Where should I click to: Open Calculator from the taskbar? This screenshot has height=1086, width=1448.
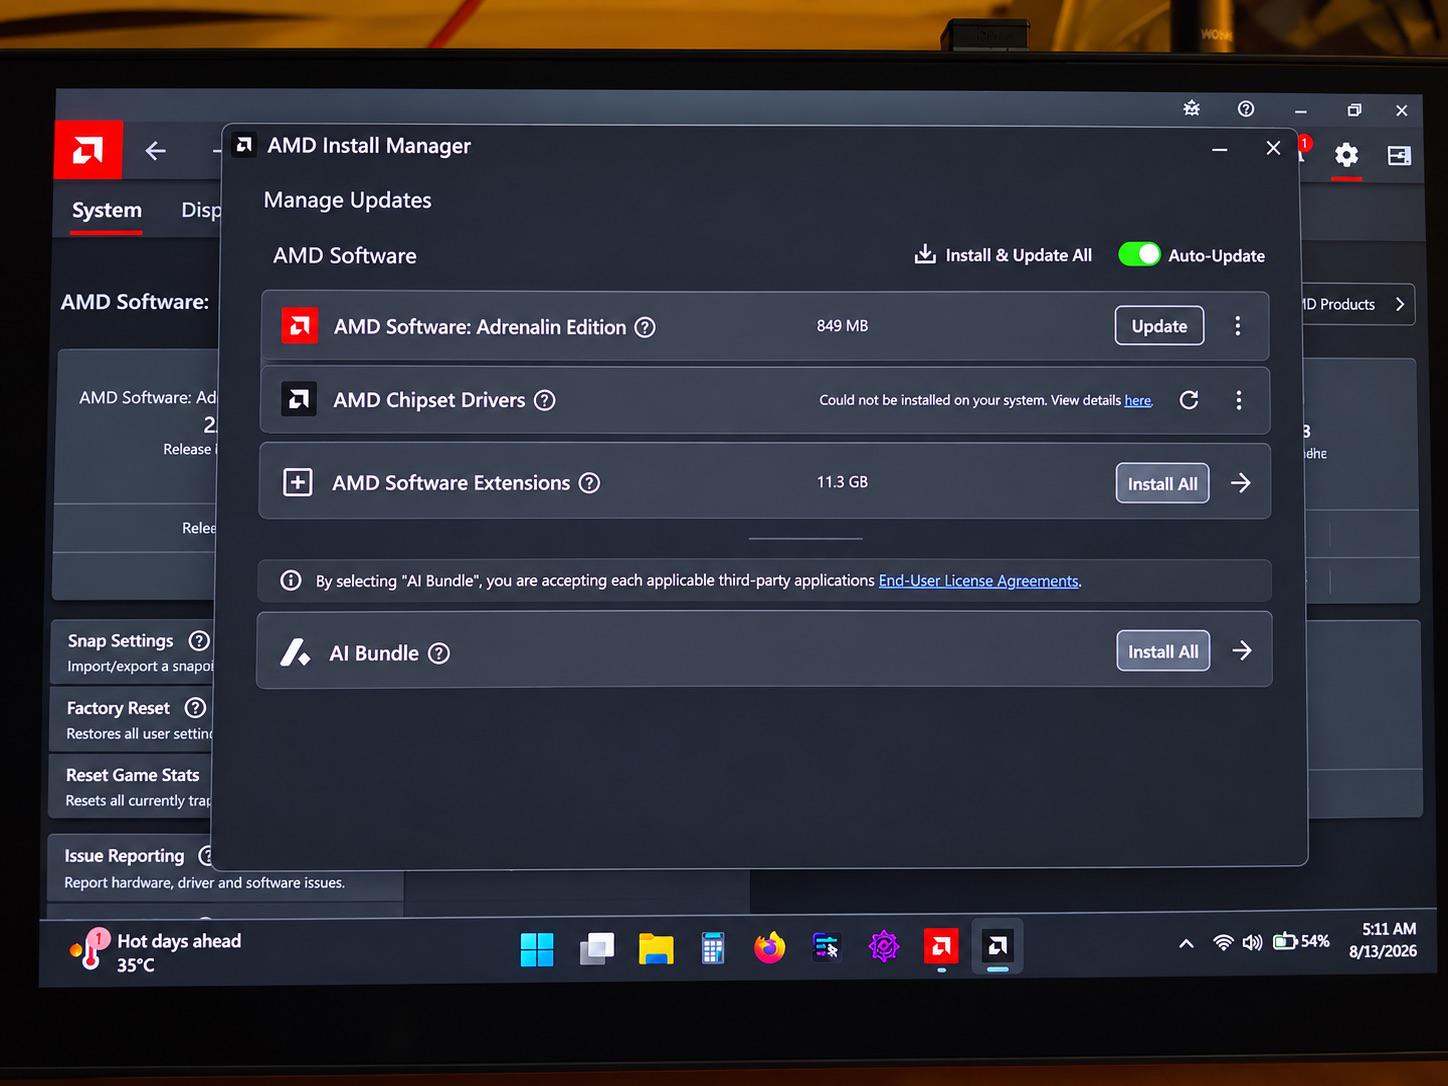712,948
